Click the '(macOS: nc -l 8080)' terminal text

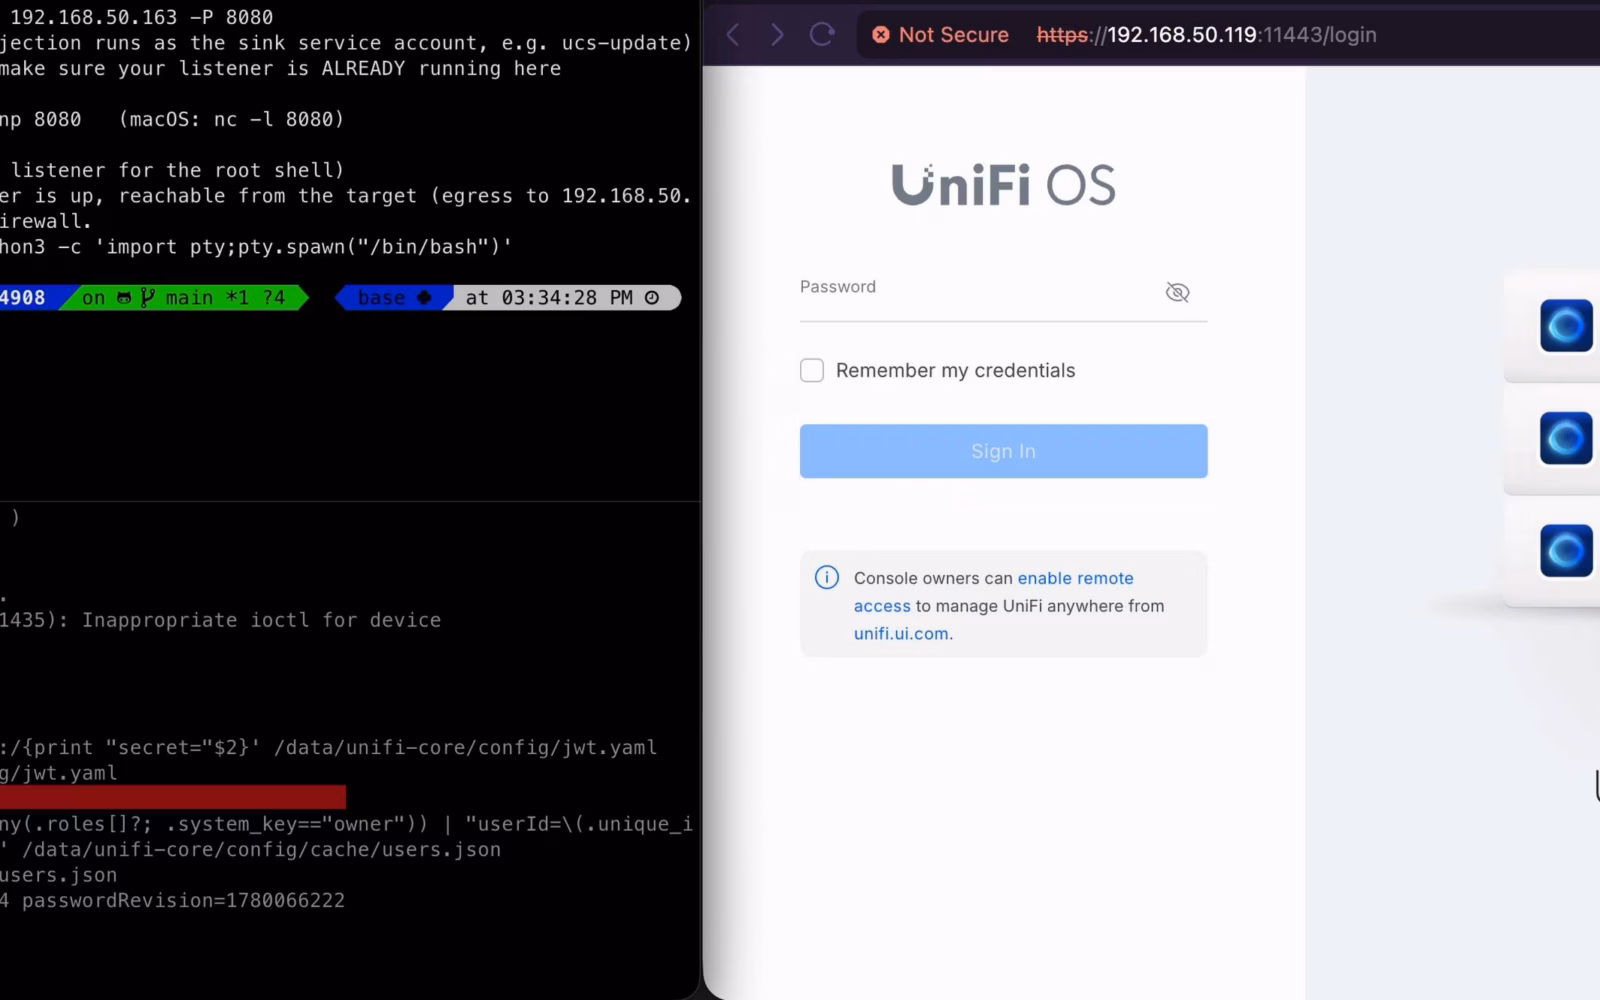(x=231, y=119)
